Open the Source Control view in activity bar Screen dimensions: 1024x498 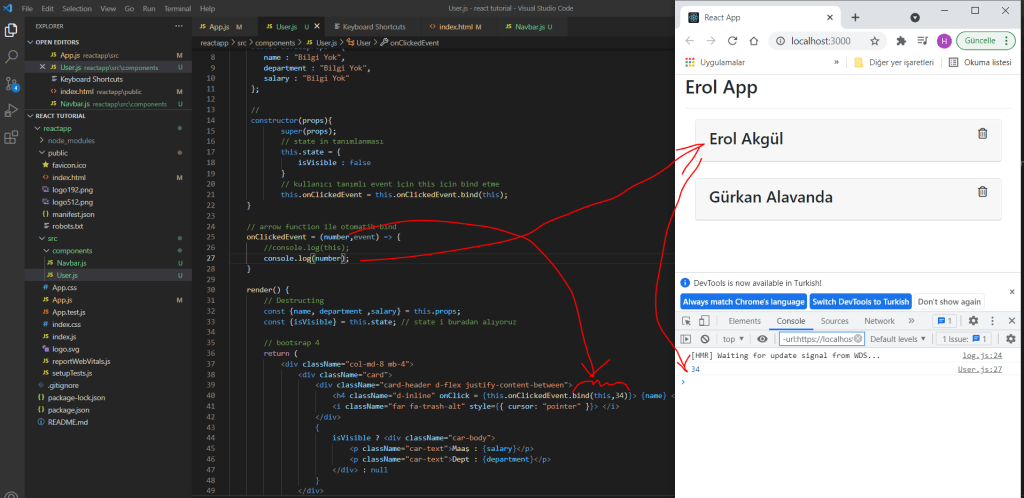(11, 83)
